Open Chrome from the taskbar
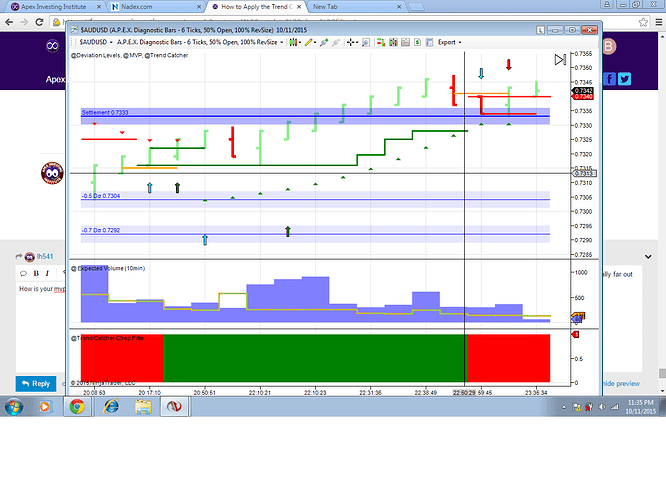 (x=77, y=407)
